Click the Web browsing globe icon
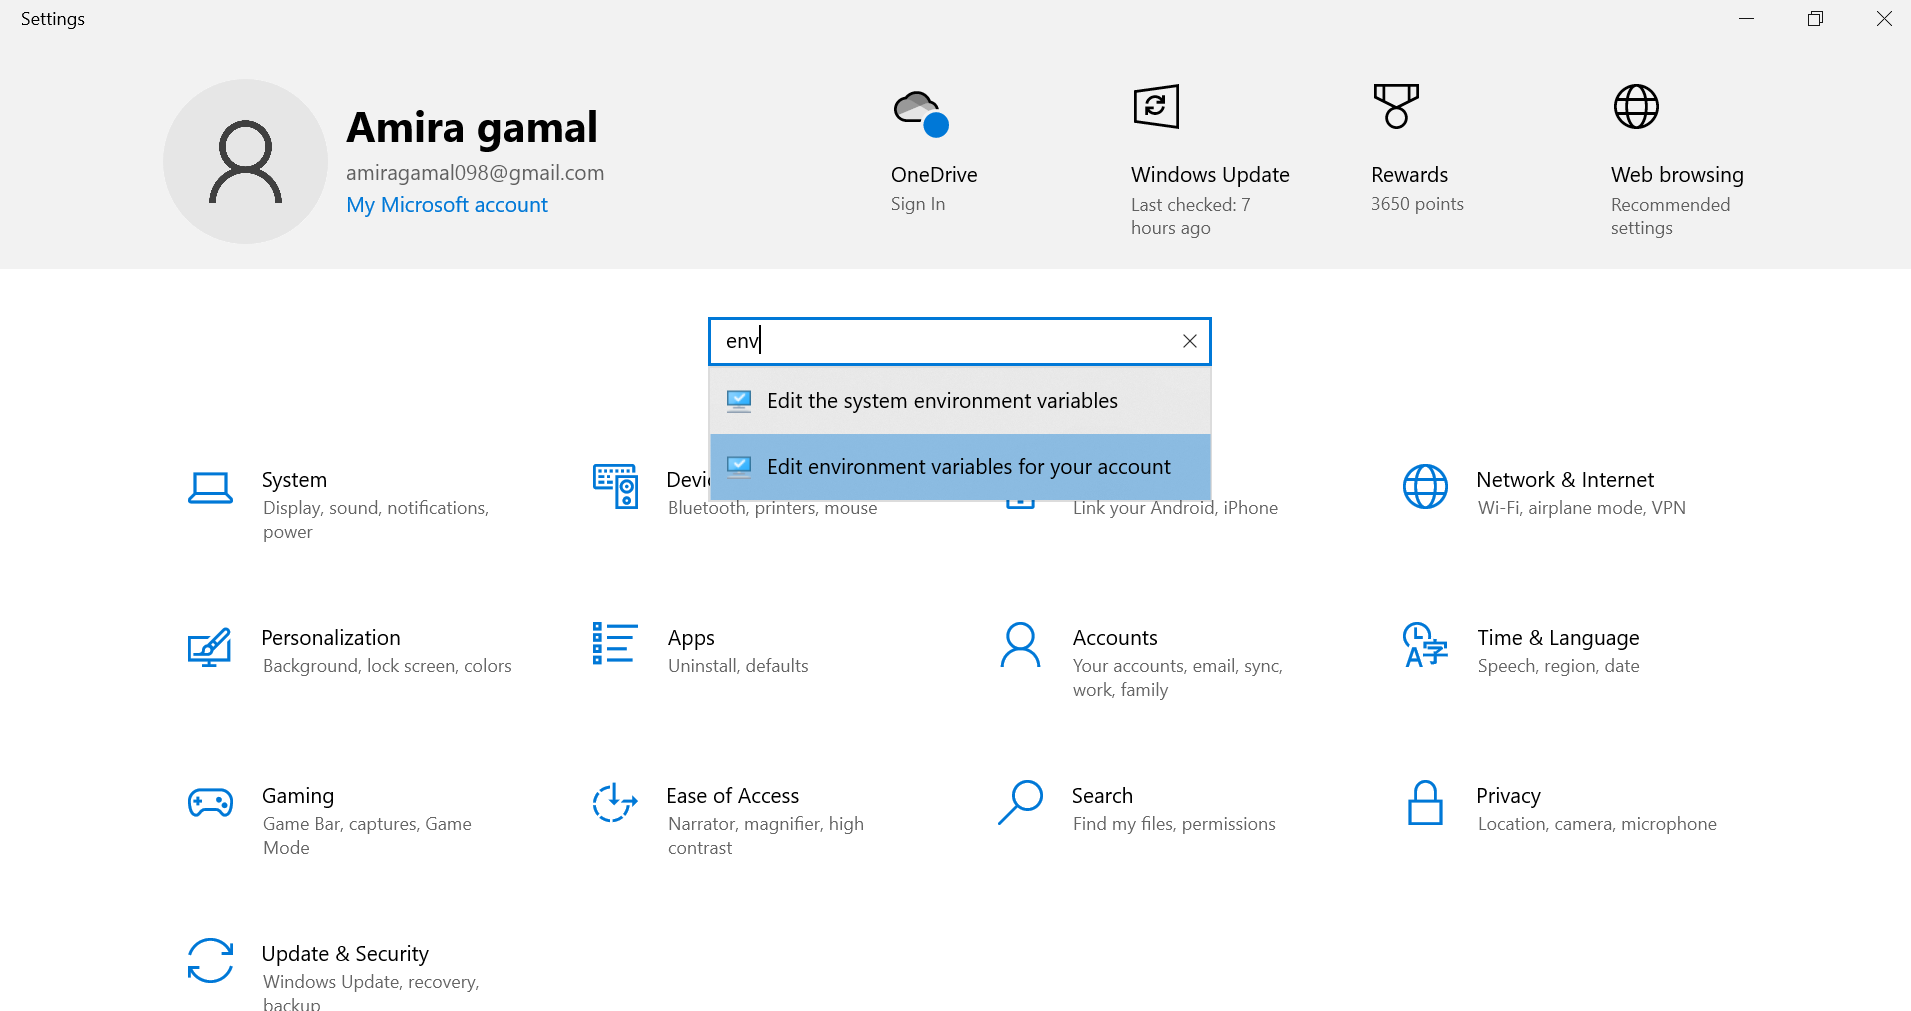 [x=1636, y=106]
